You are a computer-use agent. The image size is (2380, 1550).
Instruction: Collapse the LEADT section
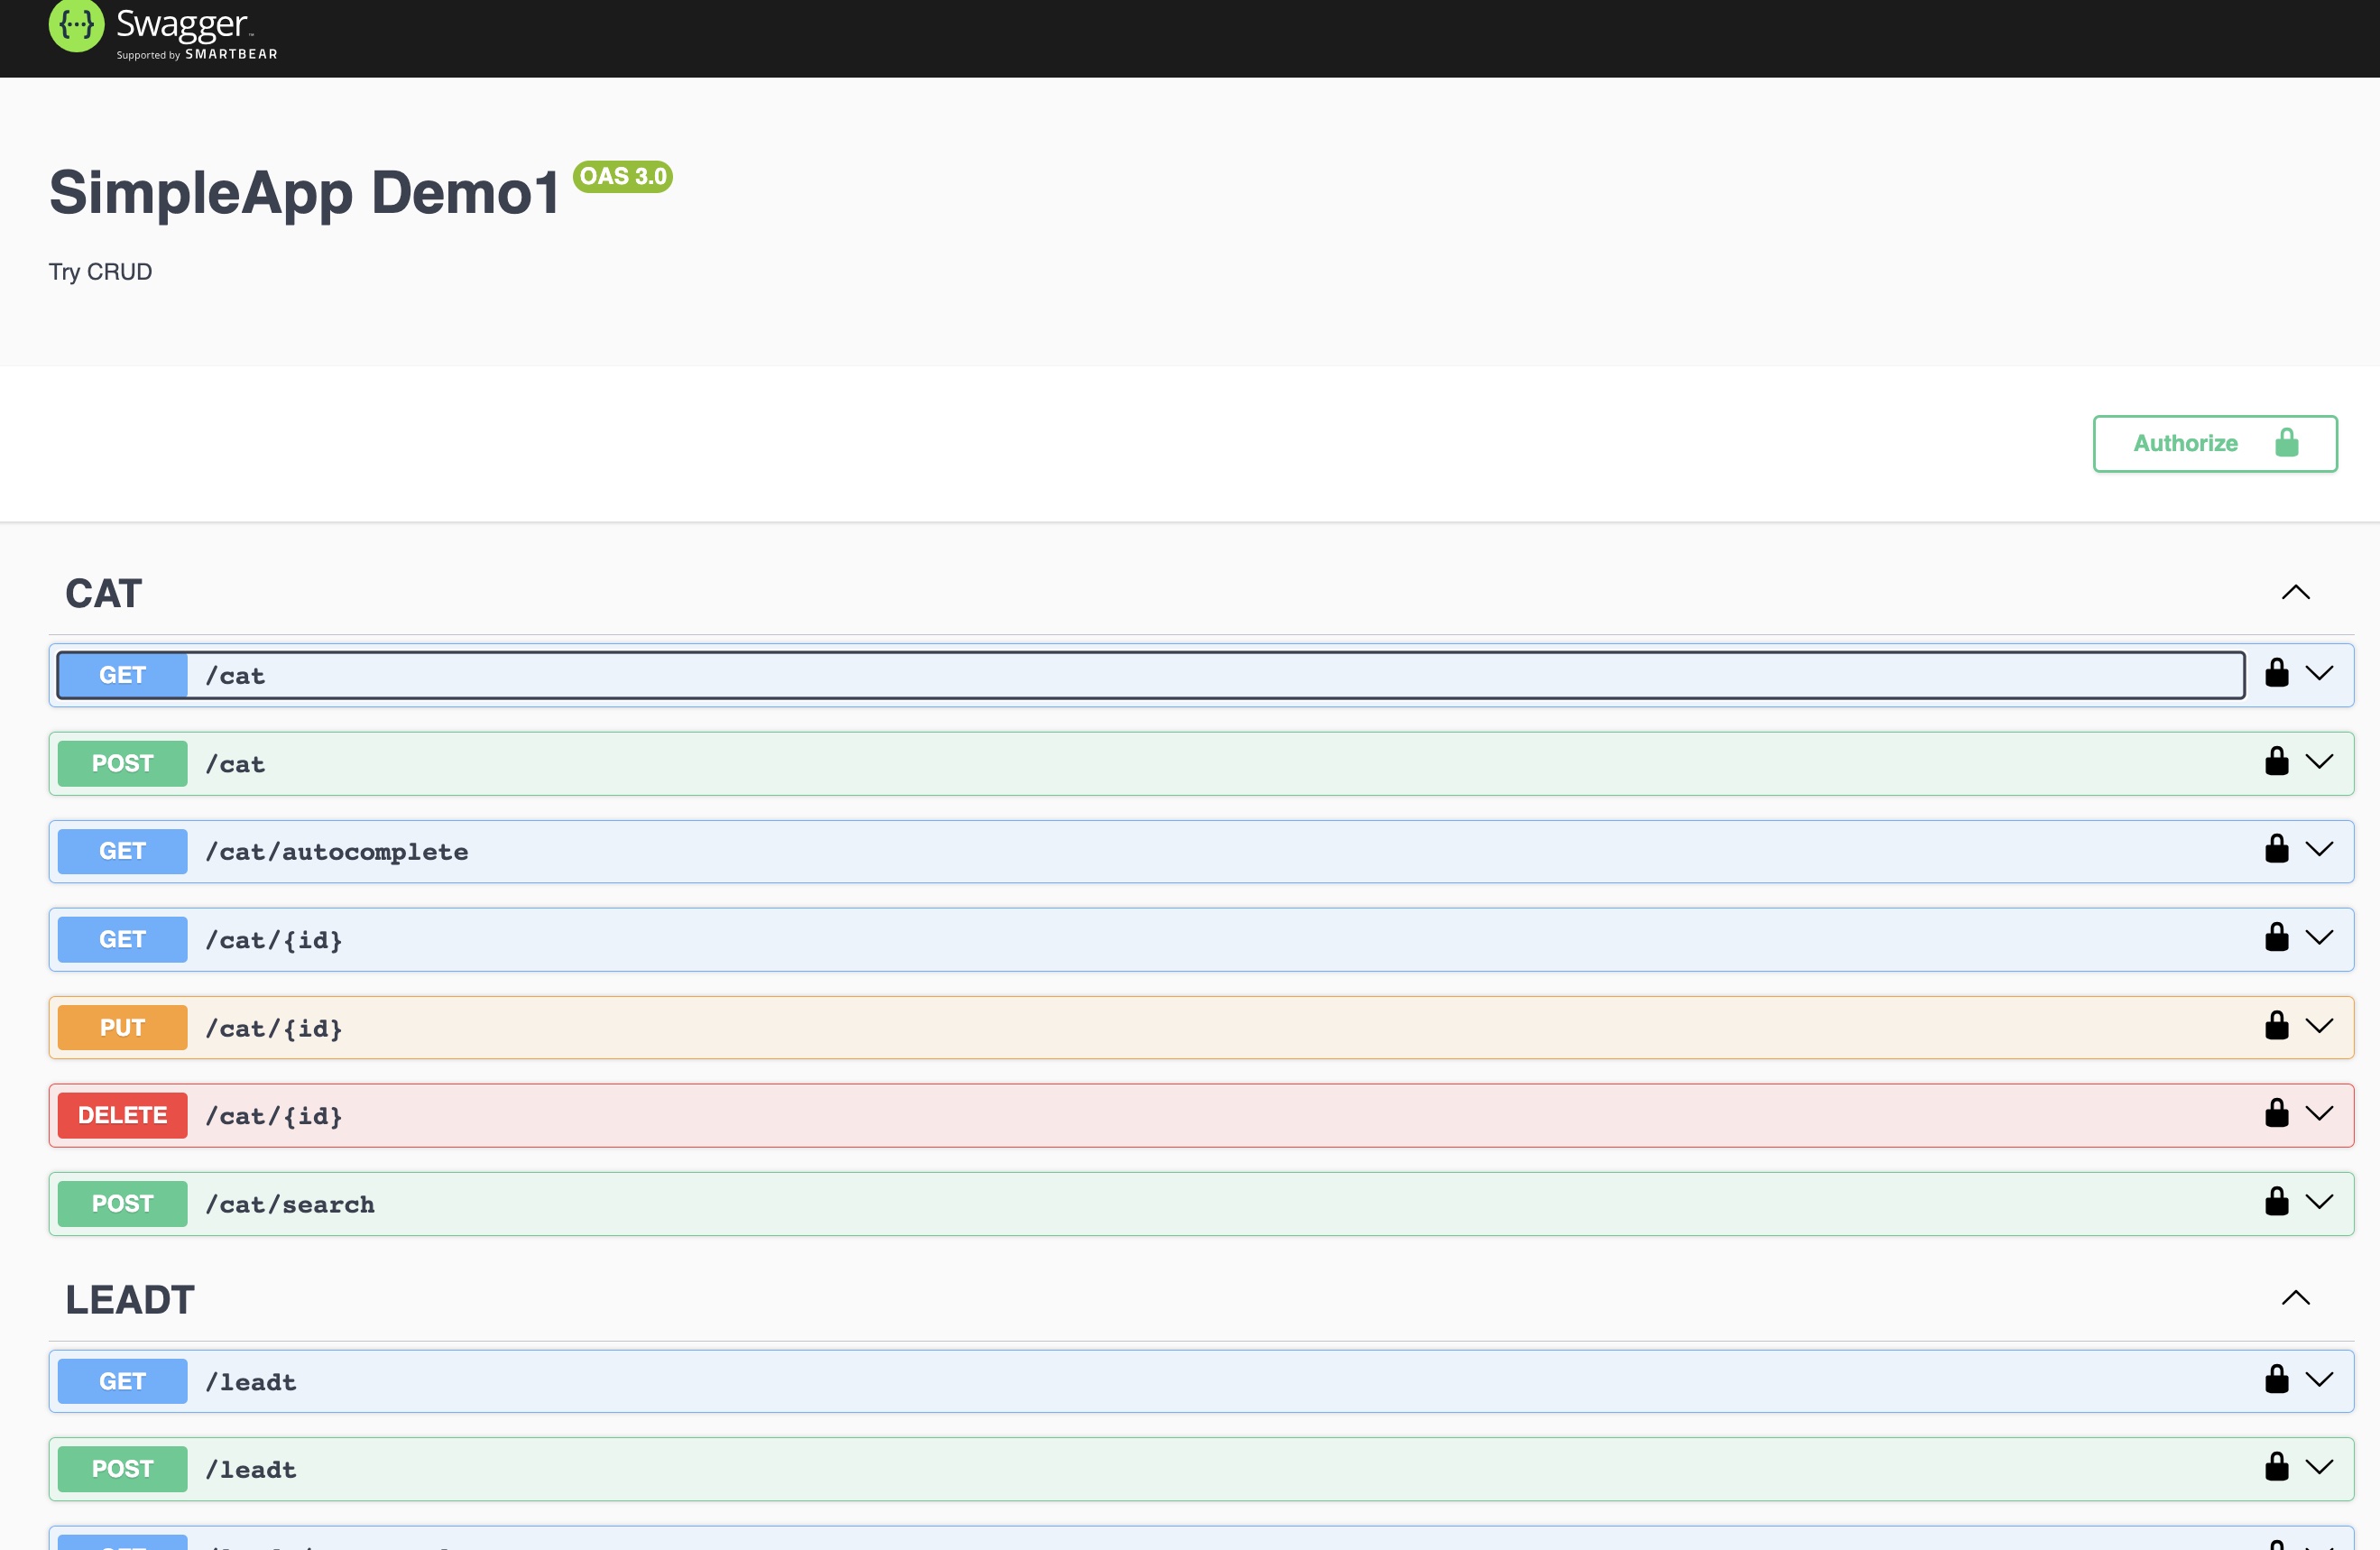click(x=2295, y=1298)
